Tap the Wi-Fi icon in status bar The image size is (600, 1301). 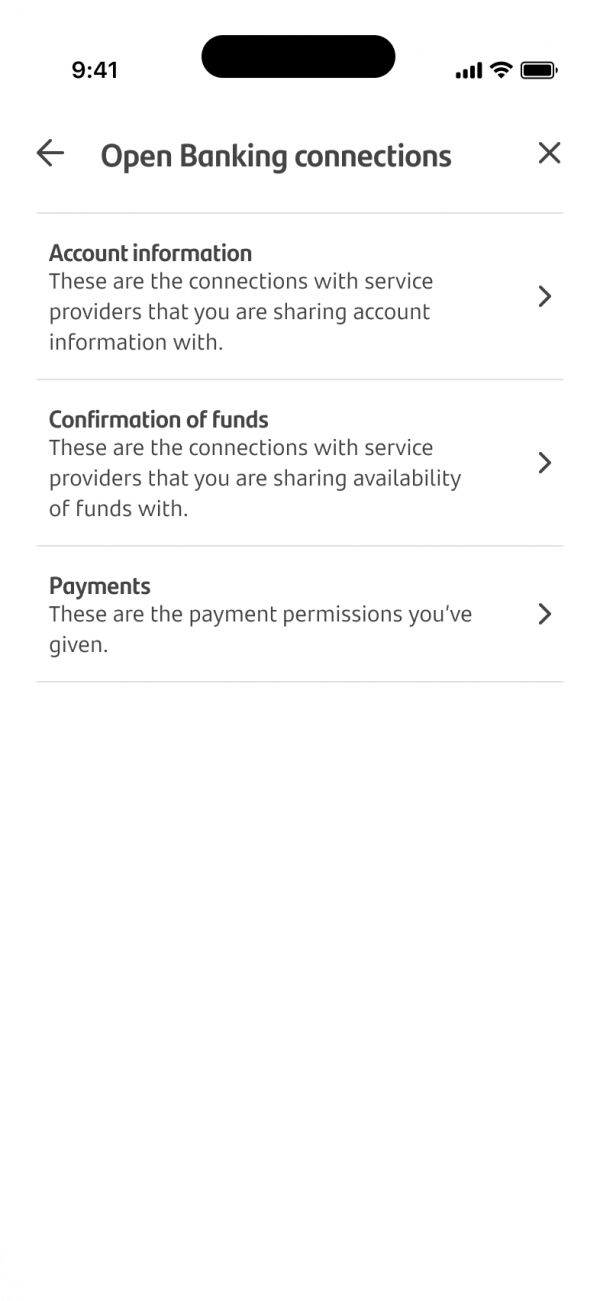pos(498,70)
